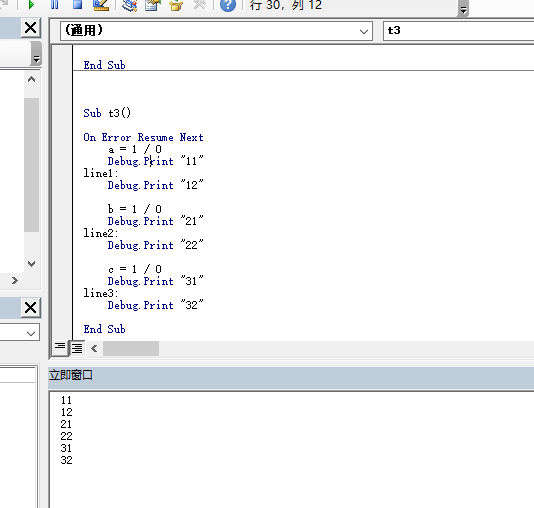The height and width of the screenshot is (508, 534).
Task: Switch to Procedure View button
Action: 60,348
